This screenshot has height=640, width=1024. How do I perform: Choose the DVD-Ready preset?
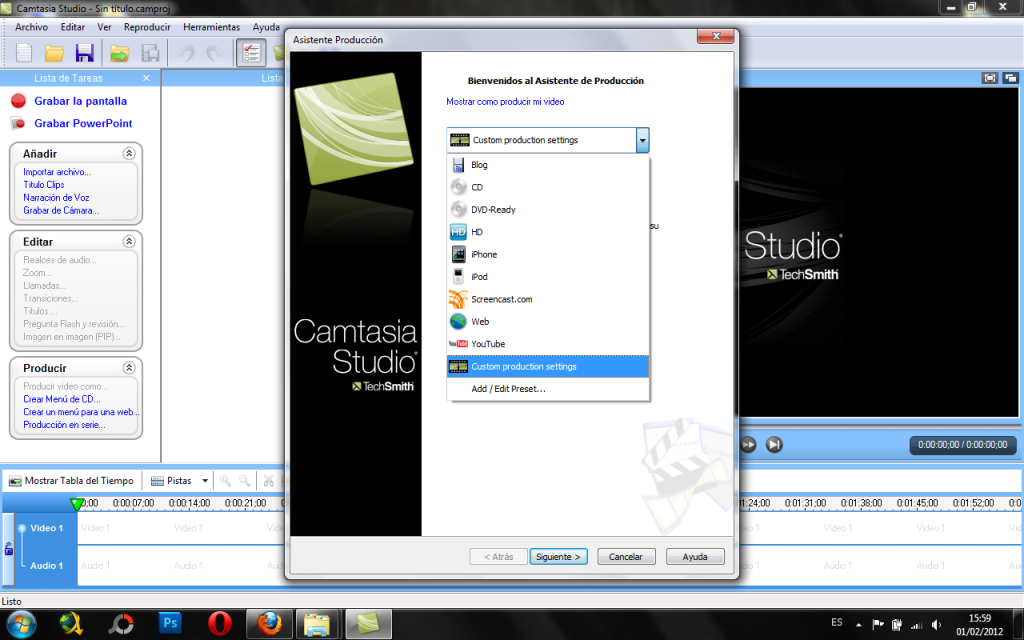point(548,210)
